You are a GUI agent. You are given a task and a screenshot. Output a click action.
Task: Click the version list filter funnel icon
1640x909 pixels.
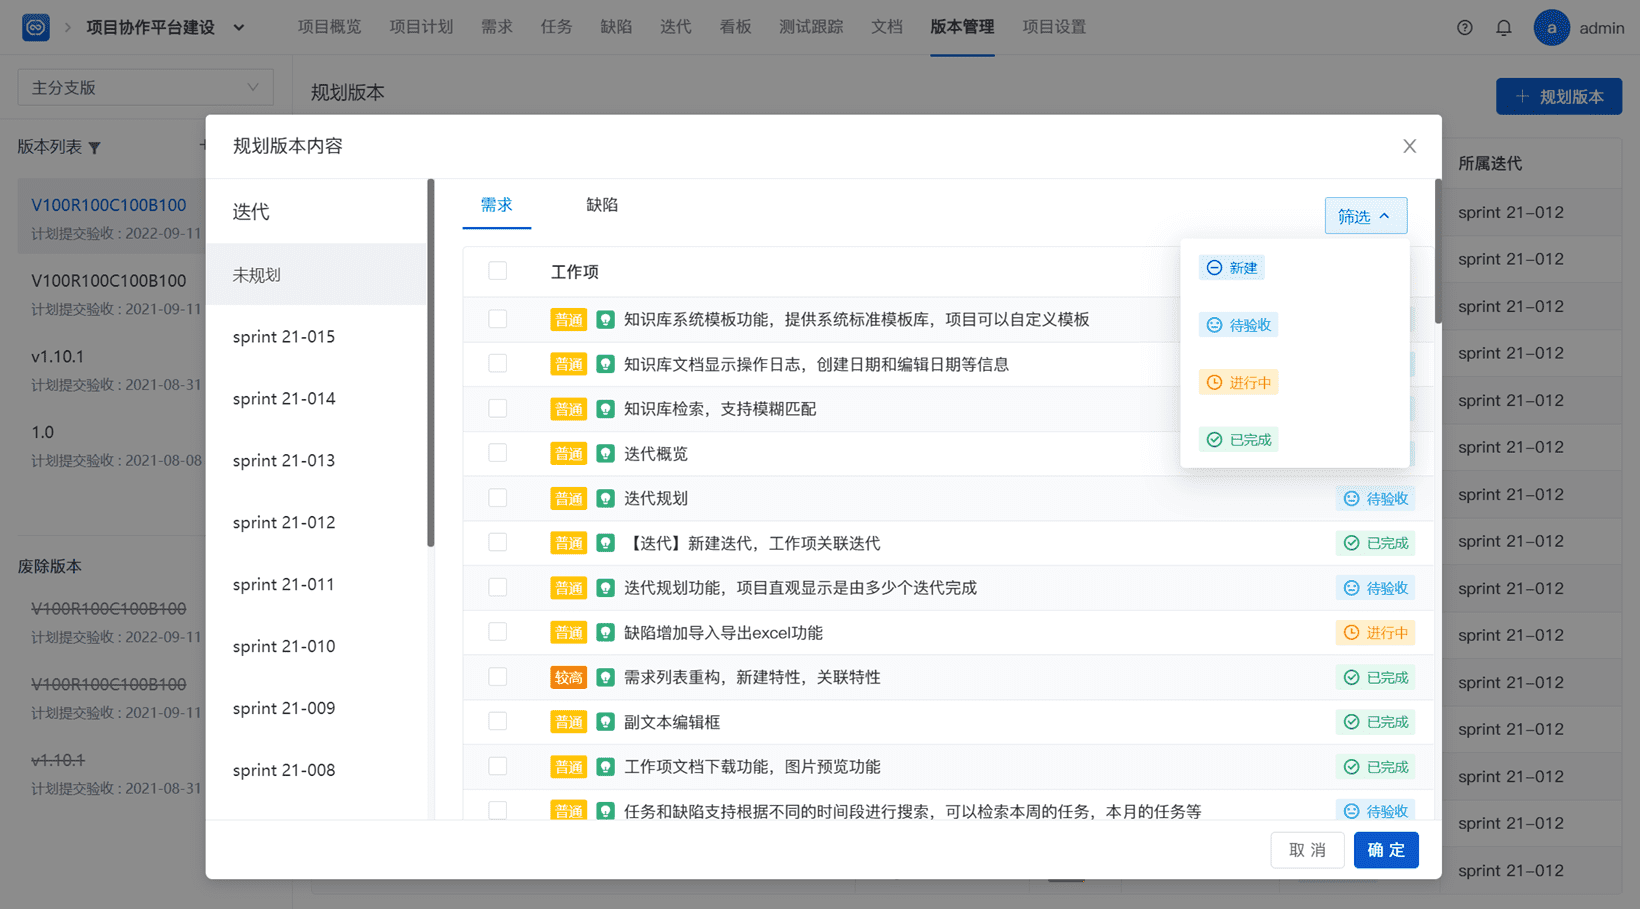point(95,148)
